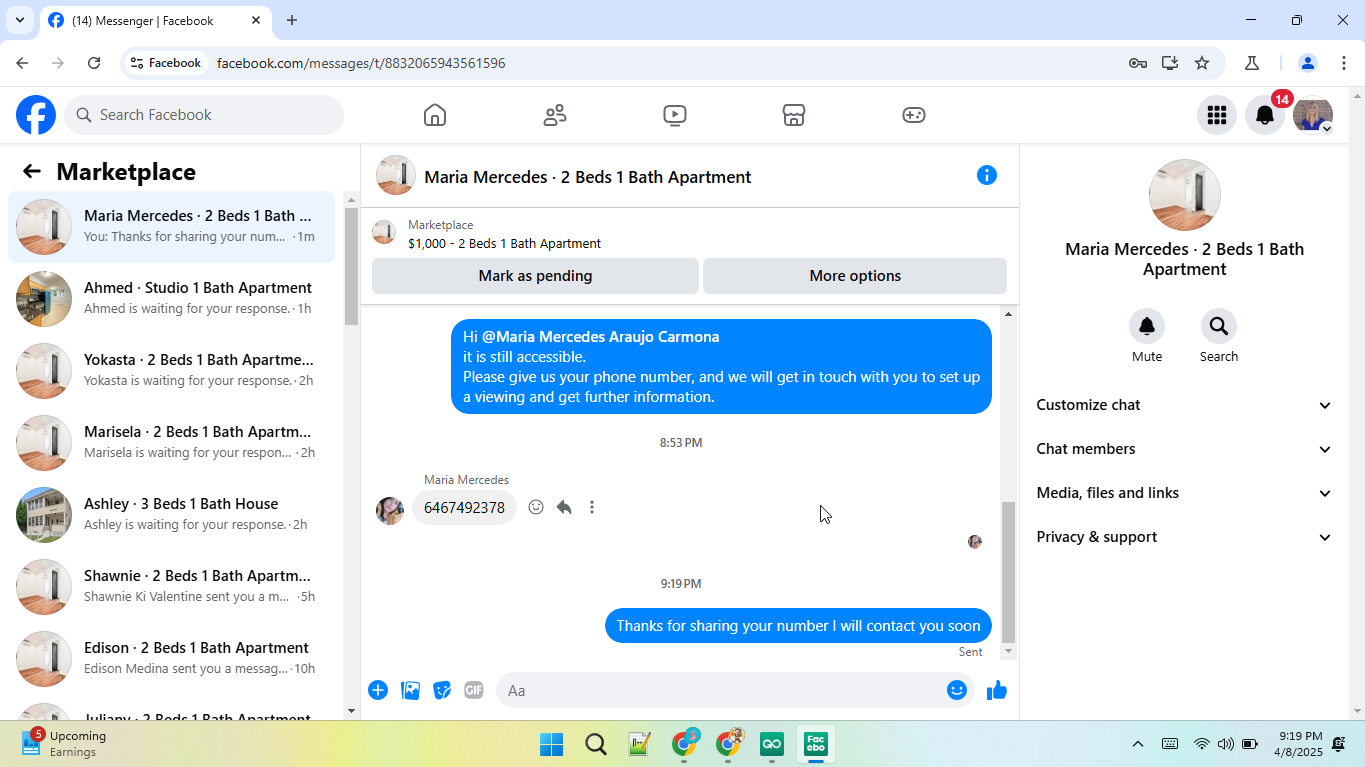
Task: Open the browser three-dot menu
Action: click(x=1343, y=63)
